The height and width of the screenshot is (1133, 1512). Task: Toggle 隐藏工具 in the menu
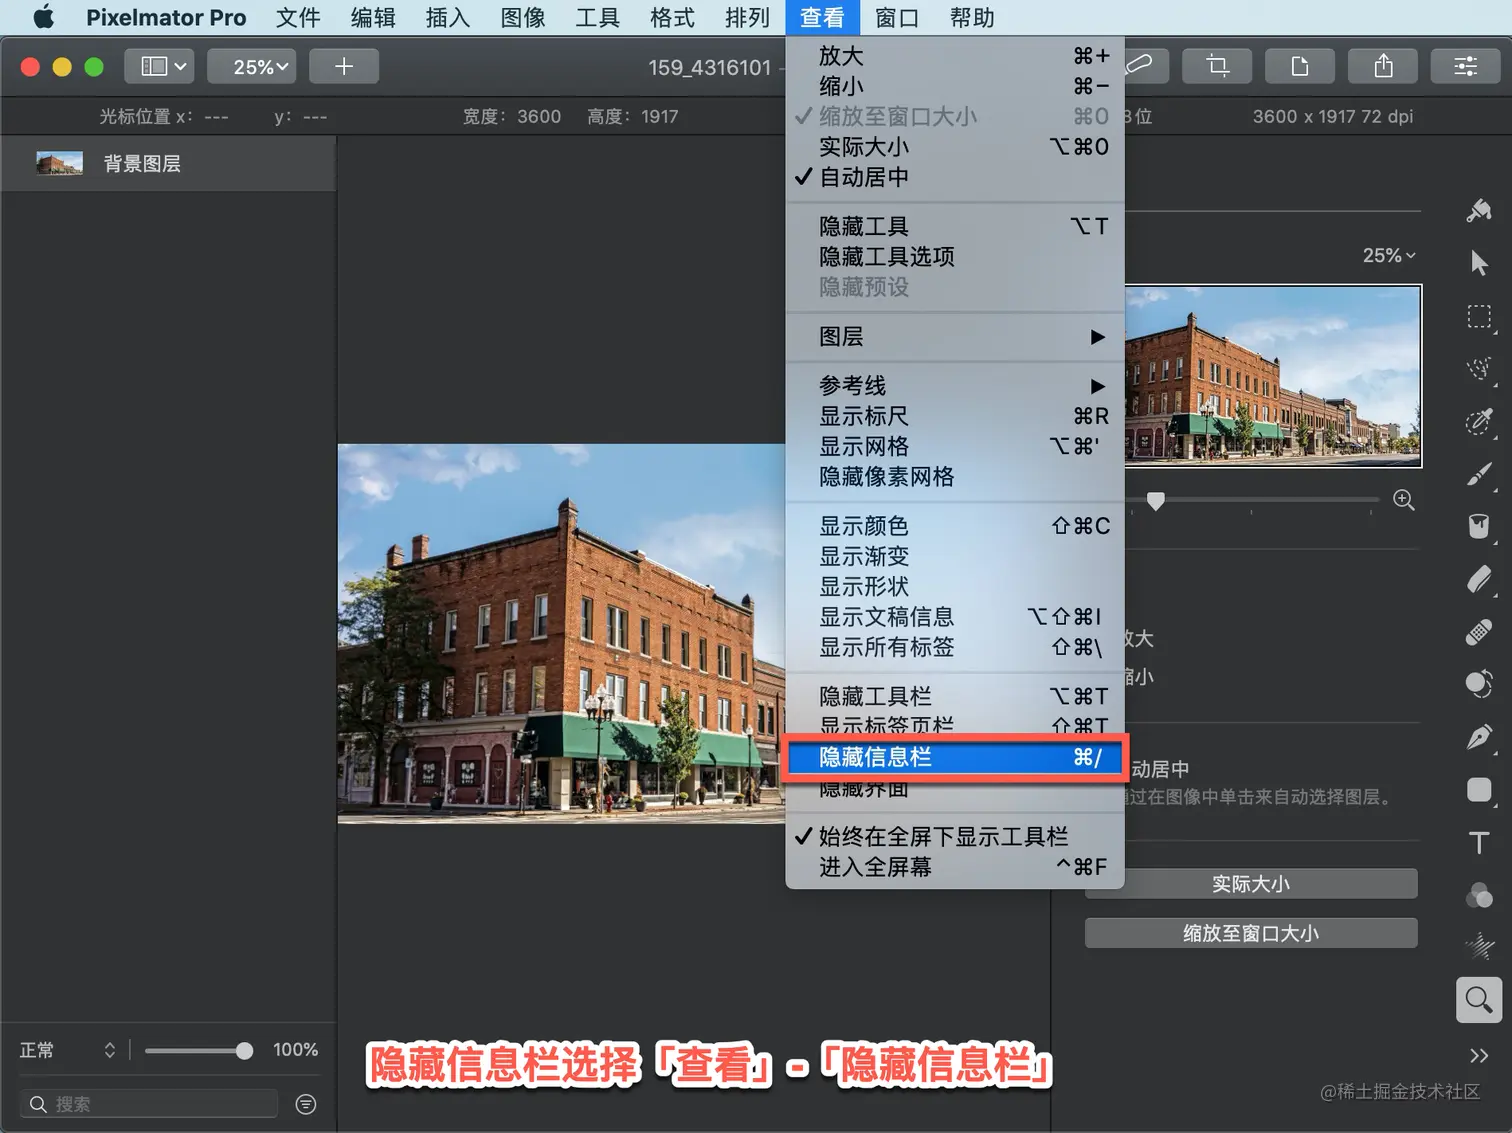click(x=955, y=226)
